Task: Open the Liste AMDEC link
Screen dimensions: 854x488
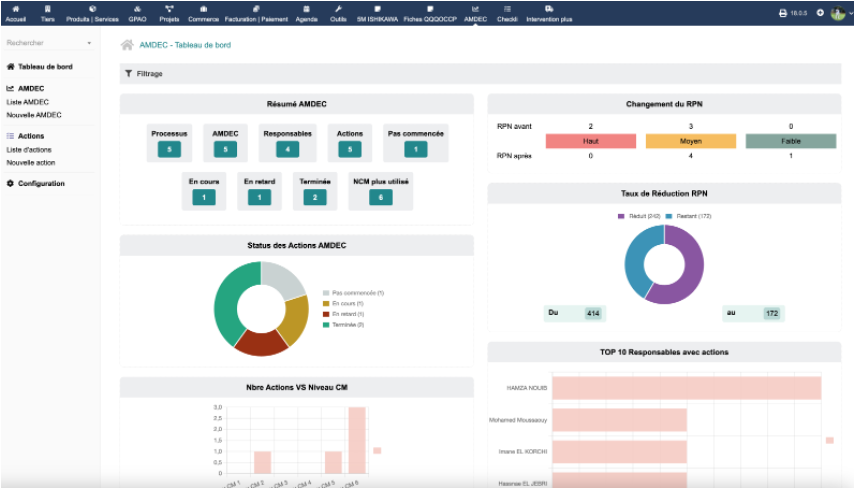Action: coord(27,102)
